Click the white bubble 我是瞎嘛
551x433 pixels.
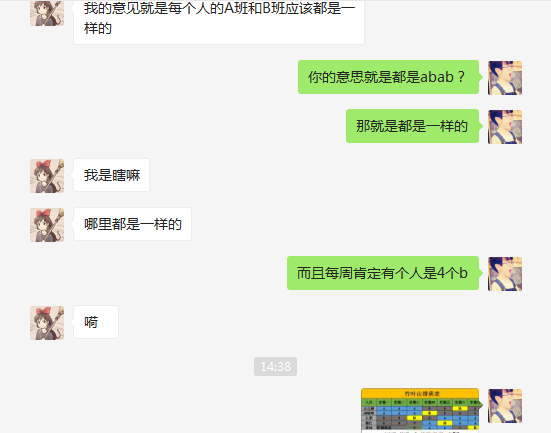pyautogui.click(x=111, y=175)
